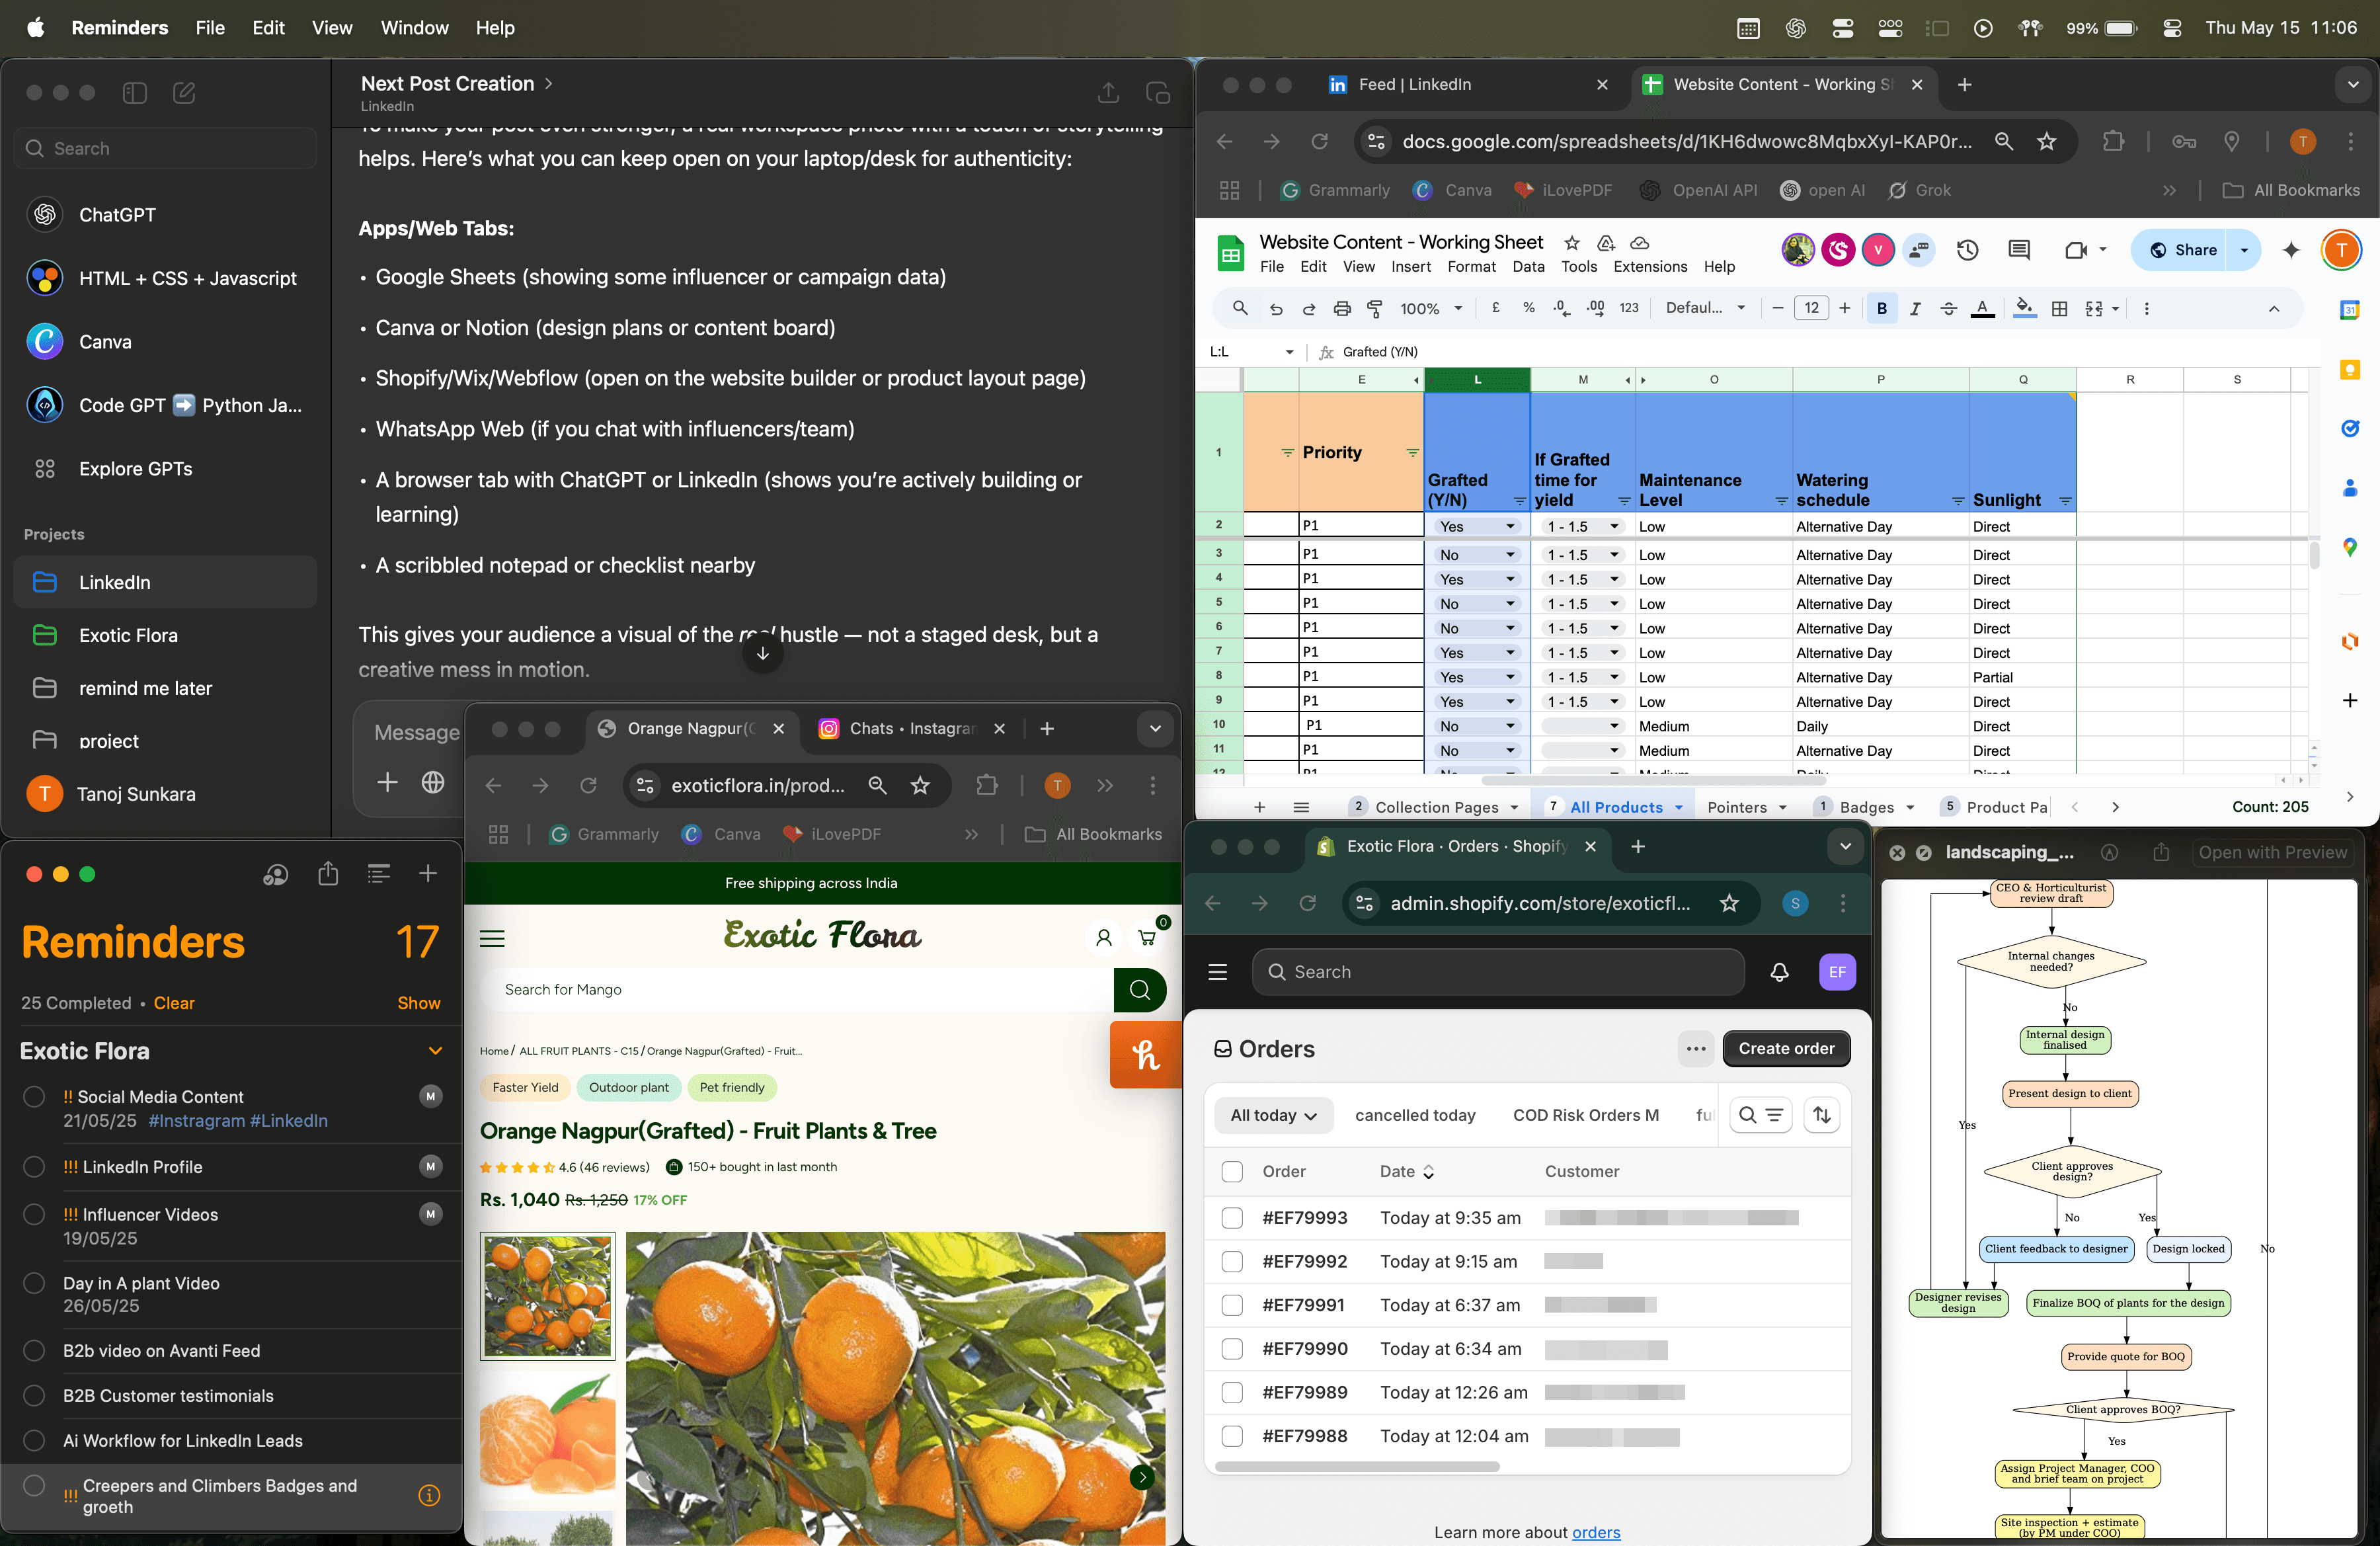This screenshot has height=1546, width=2380.
Task: Click new chat compose icon in ChatGPT
Action: click(x=184, y=93)
